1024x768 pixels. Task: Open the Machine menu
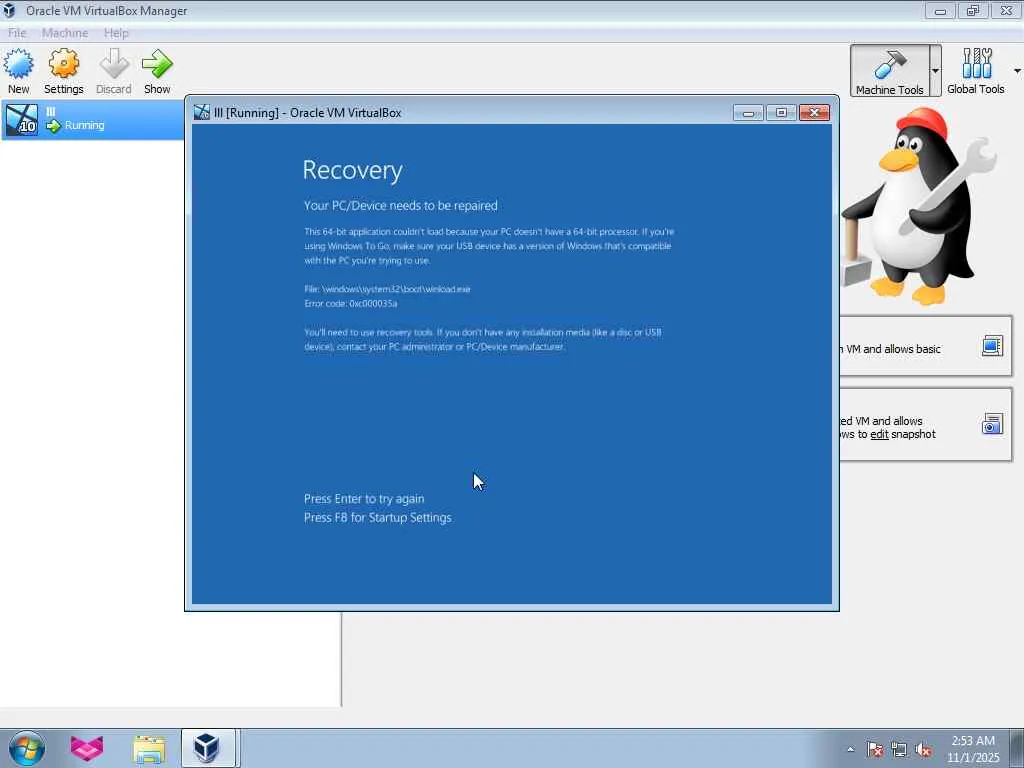point(65,33)
